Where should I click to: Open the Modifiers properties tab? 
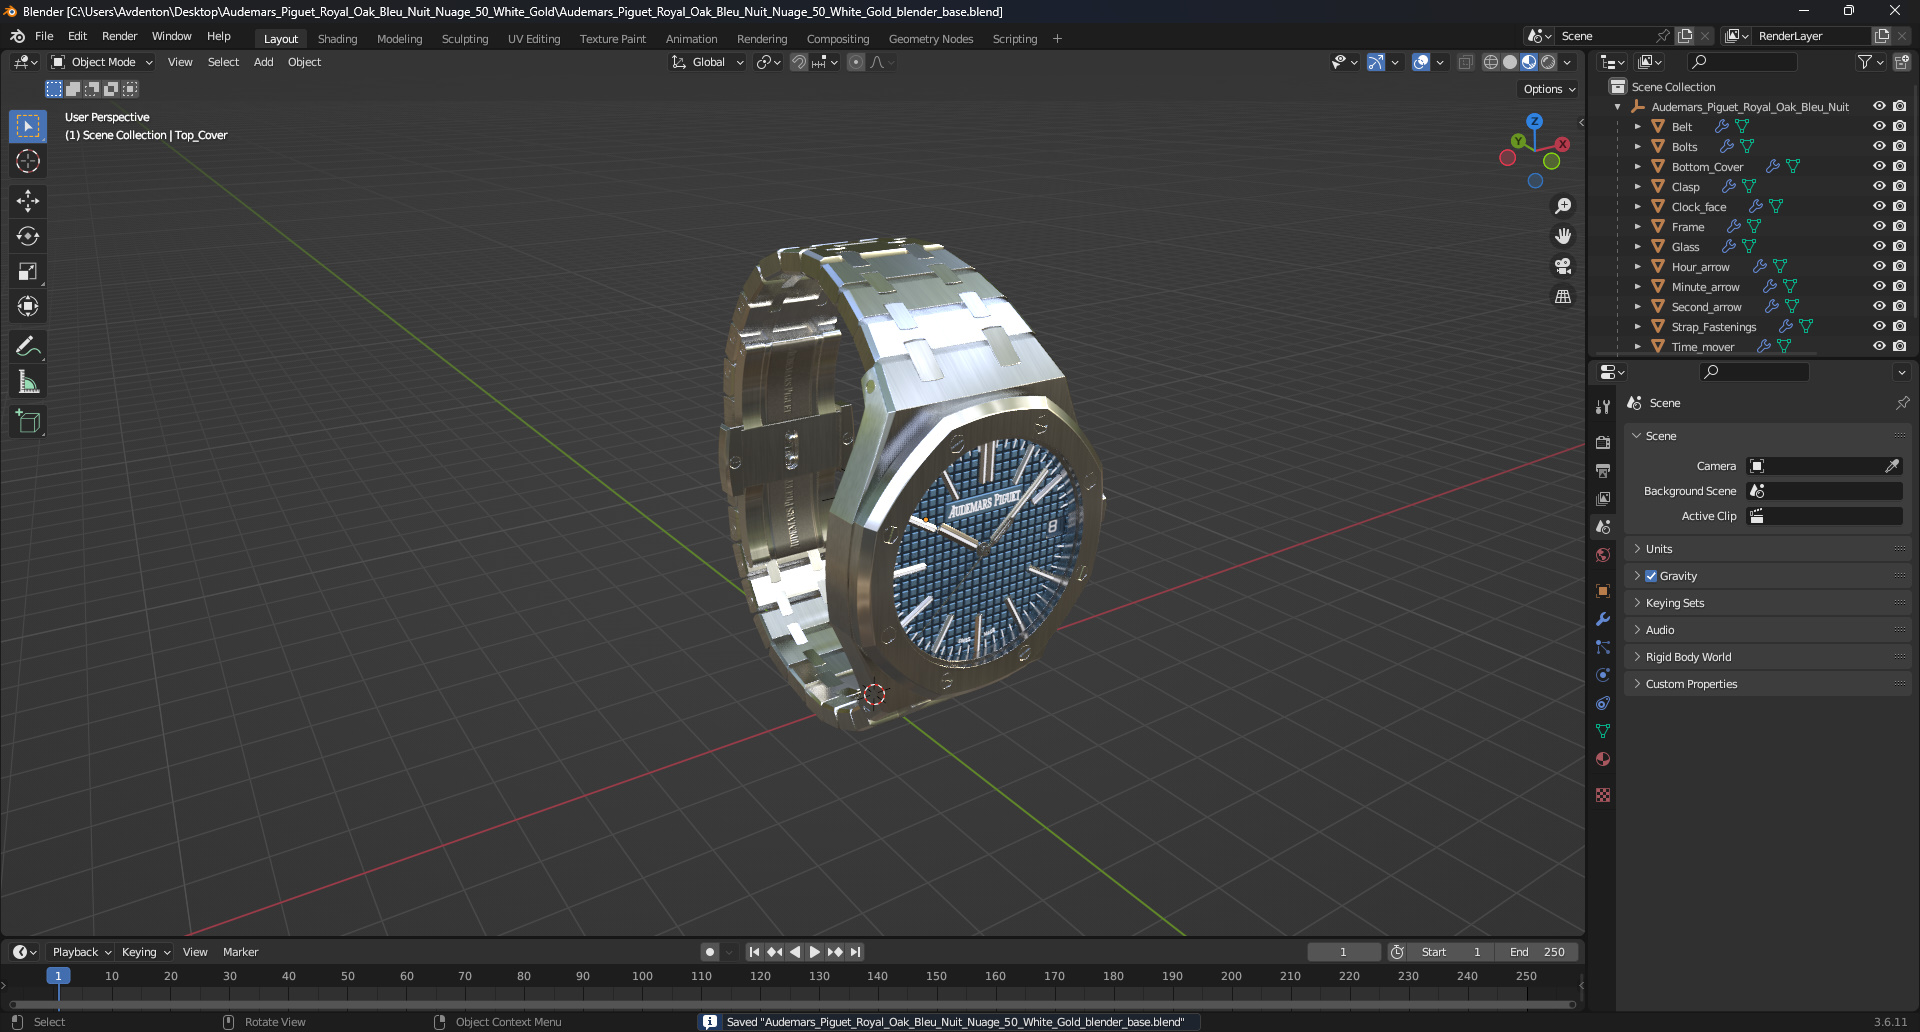pos(1603,619)
